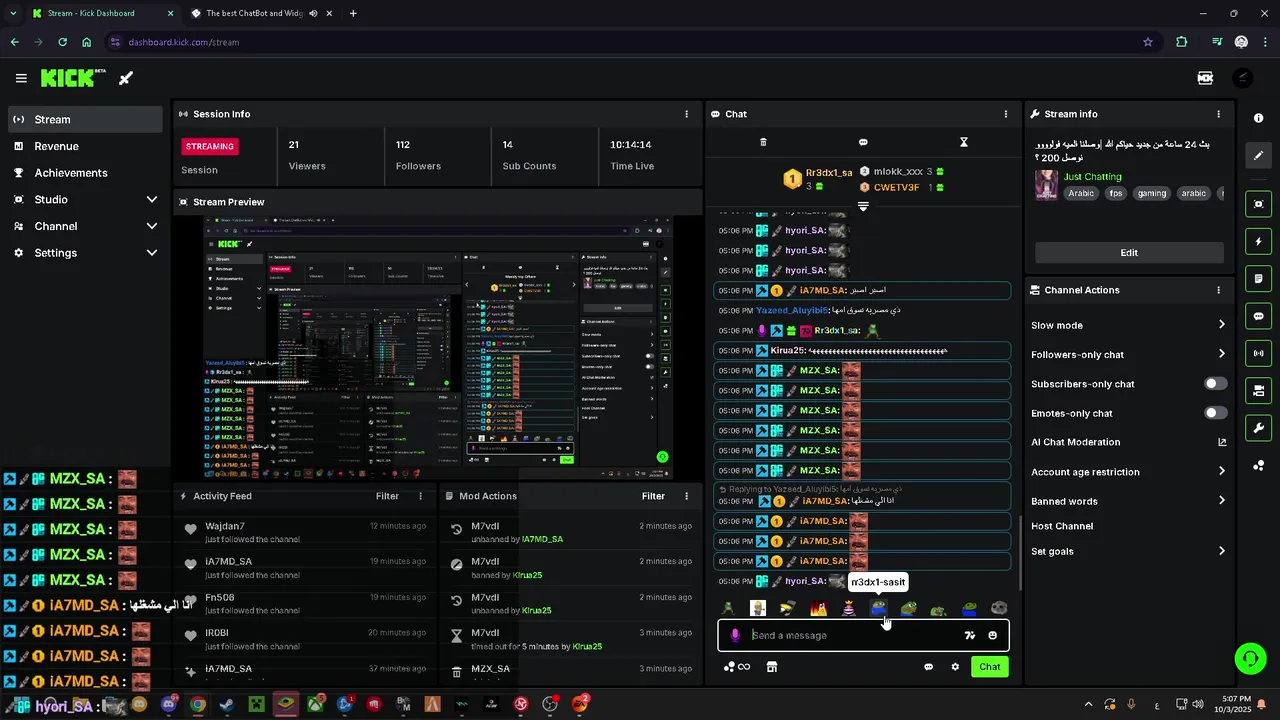Open a new browser tab
This screenshot has height=720, width=1280.
pyautogui.click(x=353, y=14)
